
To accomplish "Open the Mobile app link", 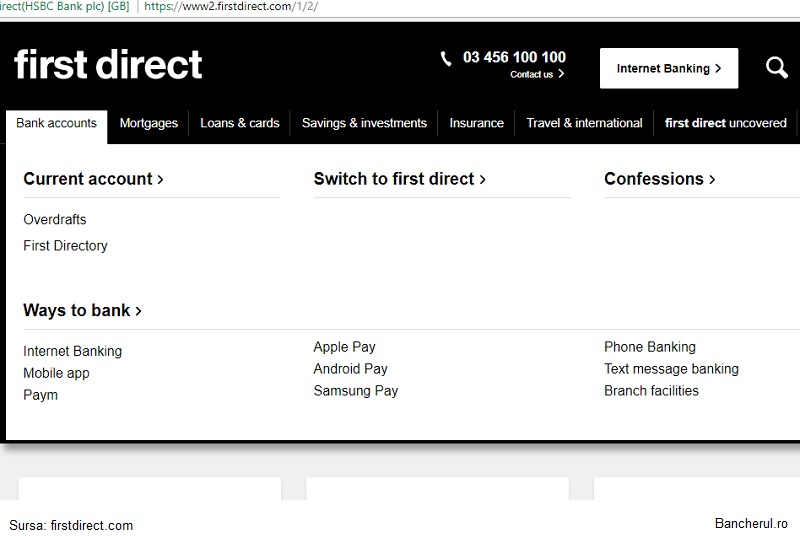I will tap(56, 373).
